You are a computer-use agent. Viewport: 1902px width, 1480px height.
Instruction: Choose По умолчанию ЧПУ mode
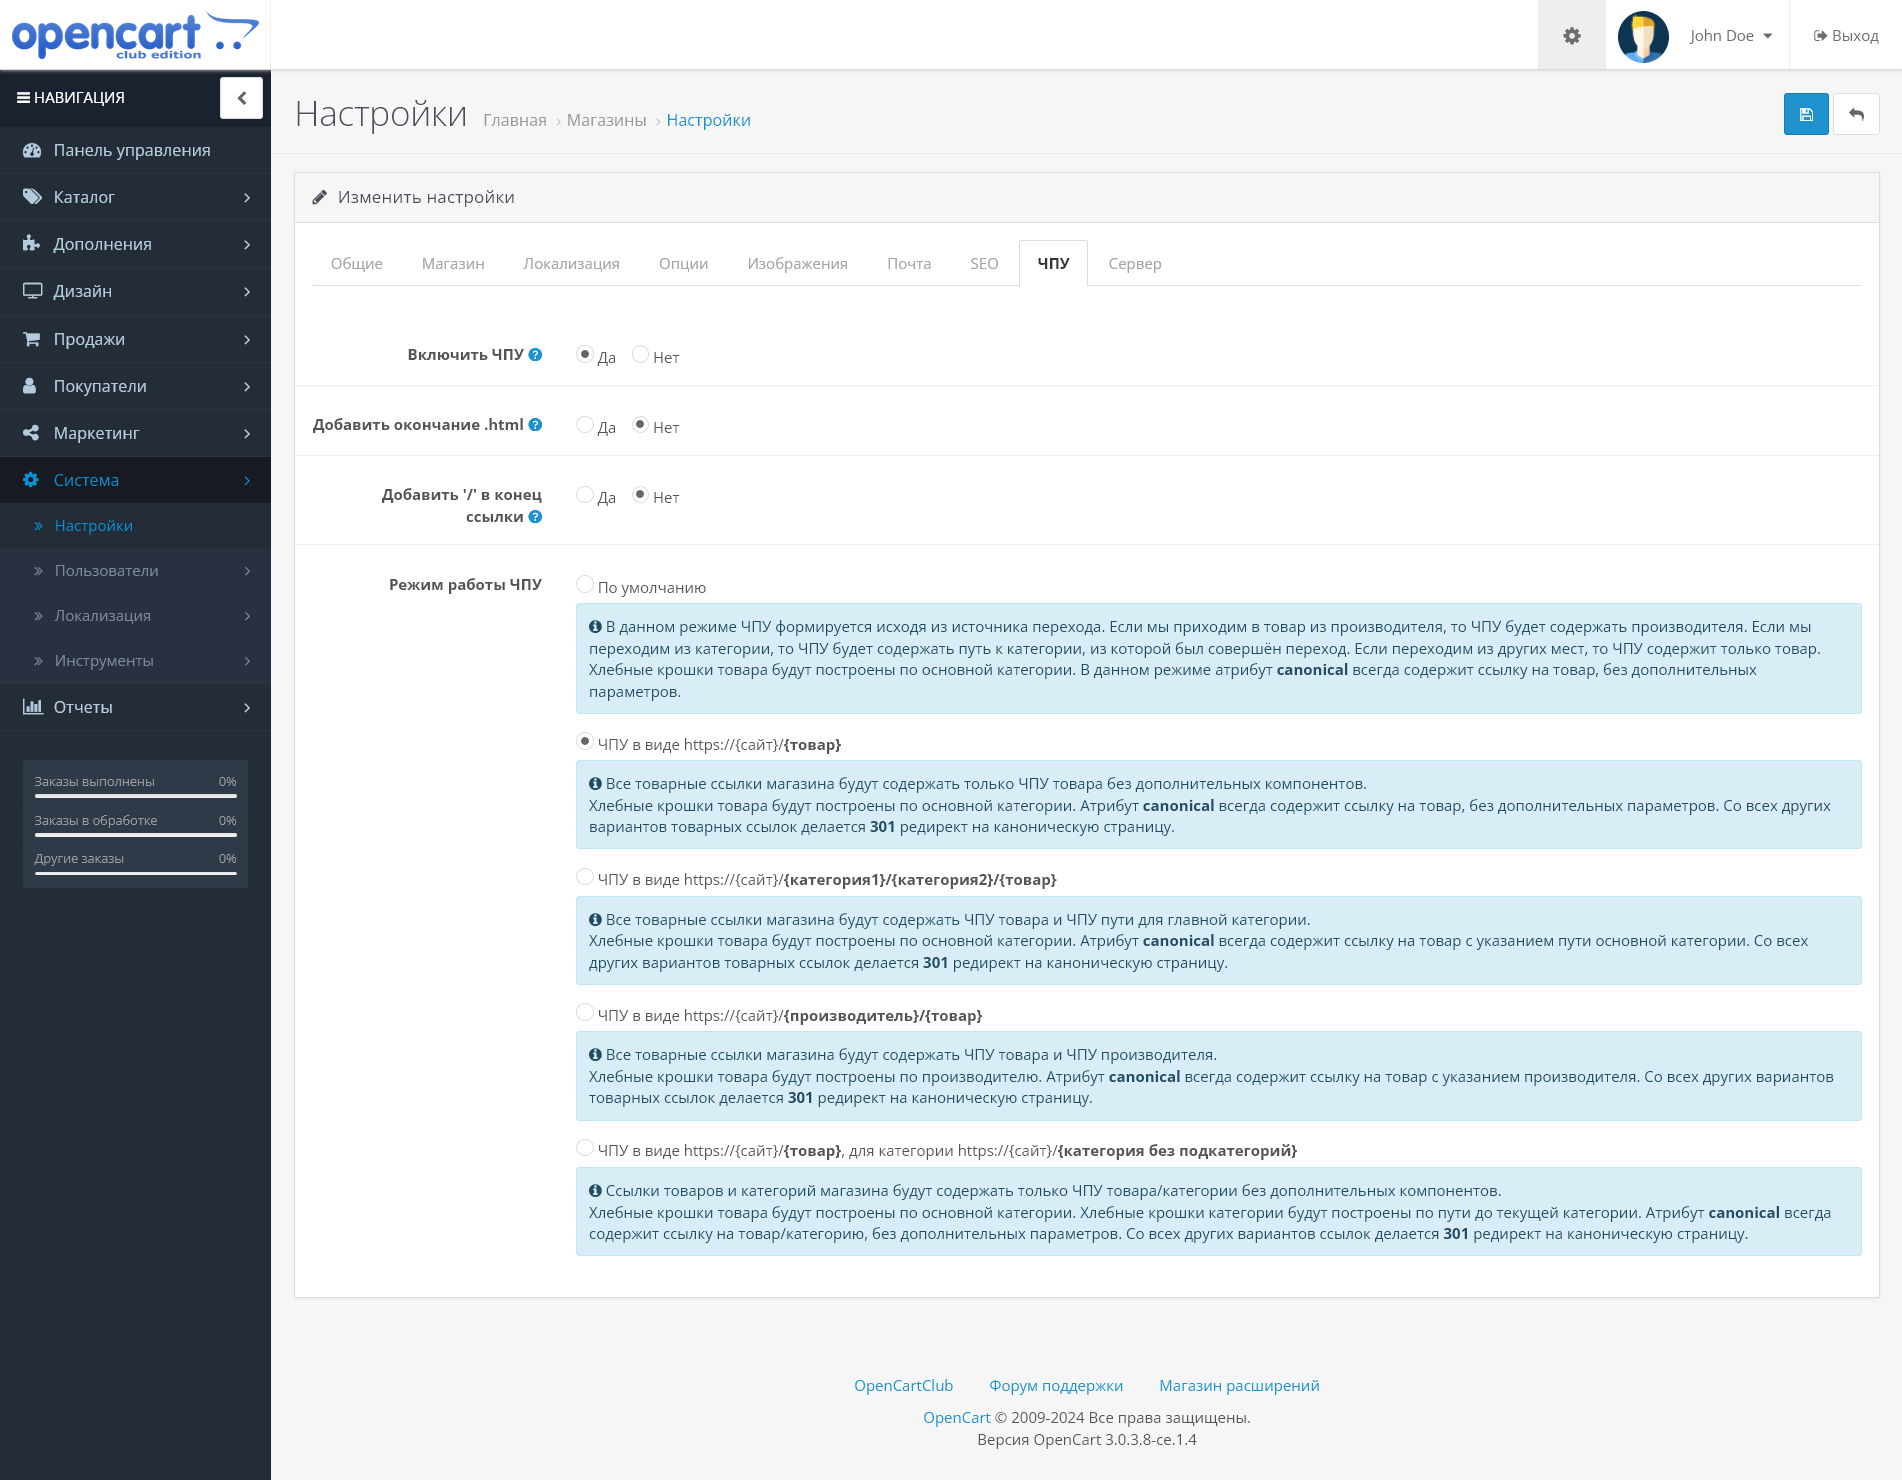click(x=585, y=585)
